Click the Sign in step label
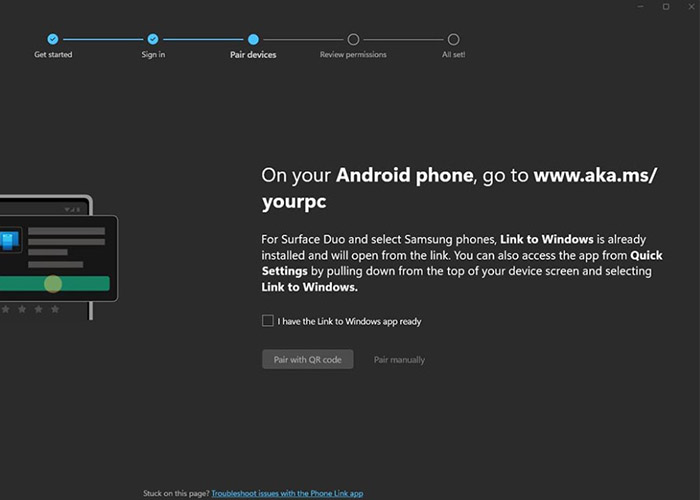Screen dimensions: 700x500 point(153,54)
